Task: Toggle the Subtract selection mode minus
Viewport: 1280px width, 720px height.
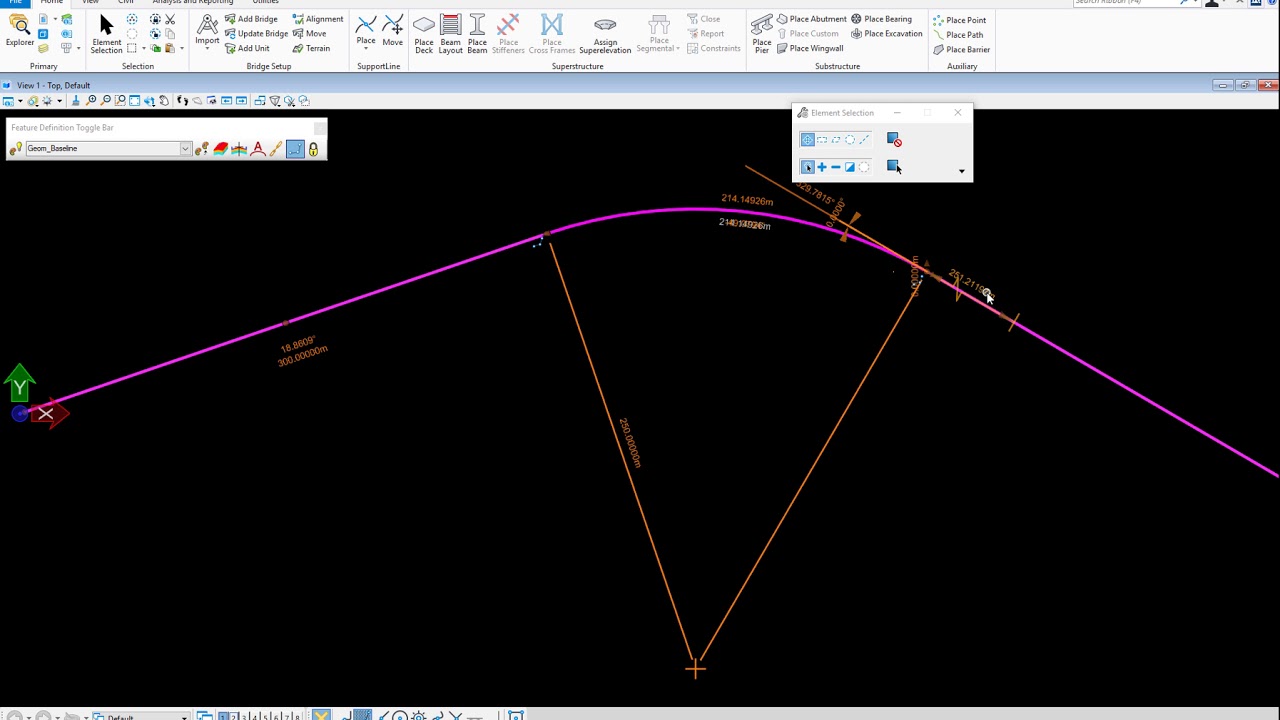Action: tap(835, 167)
